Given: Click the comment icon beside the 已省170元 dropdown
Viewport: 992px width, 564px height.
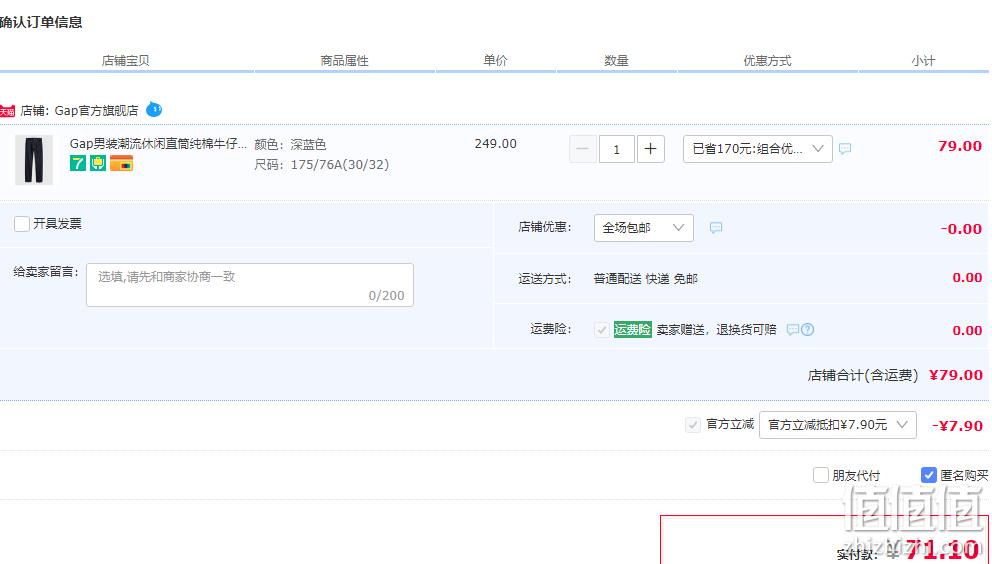Looking at the screenshot, I should pos(845,149).
